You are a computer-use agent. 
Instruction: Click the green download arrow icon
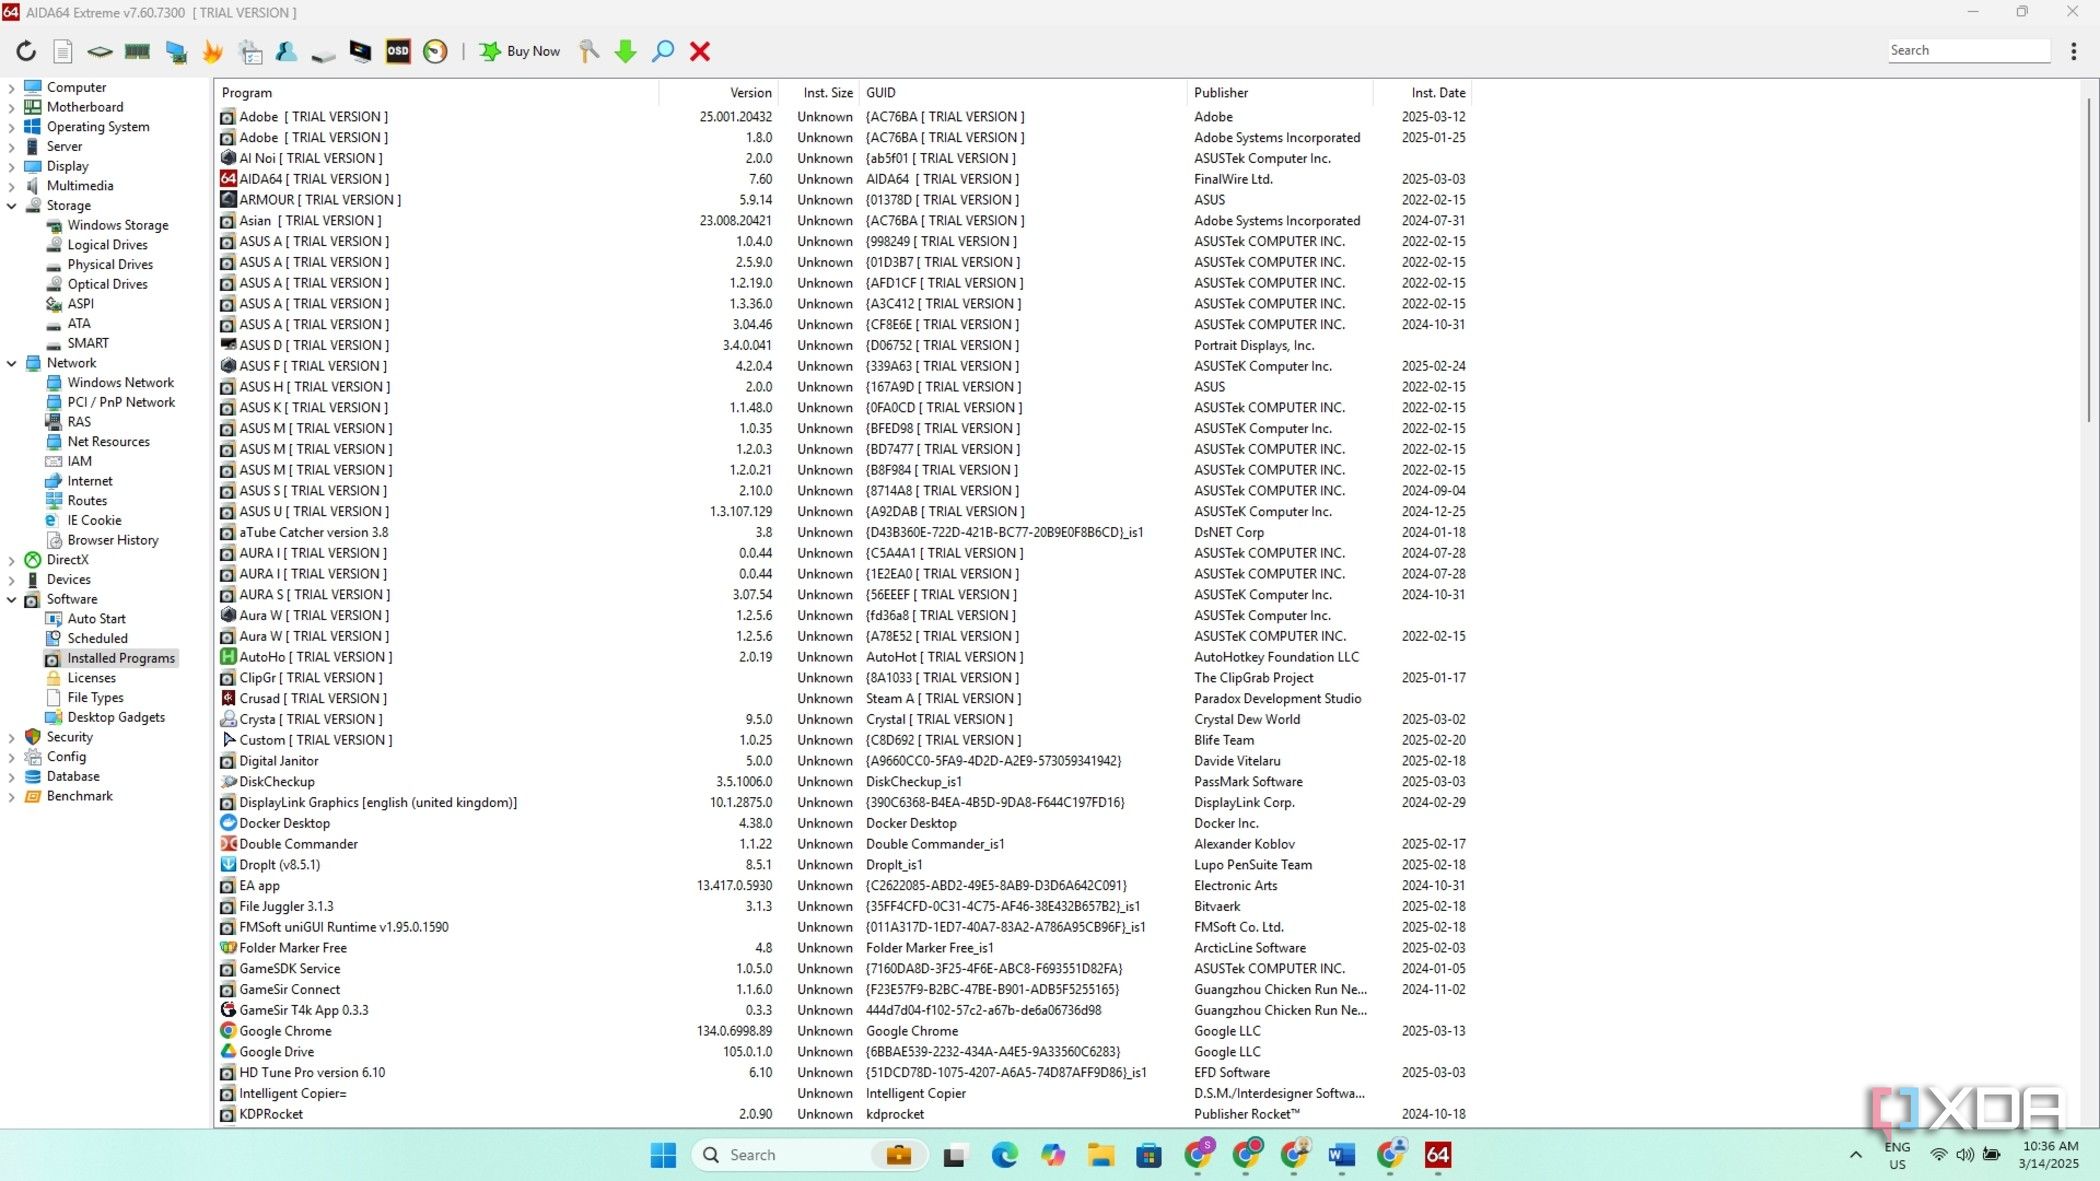626,51
